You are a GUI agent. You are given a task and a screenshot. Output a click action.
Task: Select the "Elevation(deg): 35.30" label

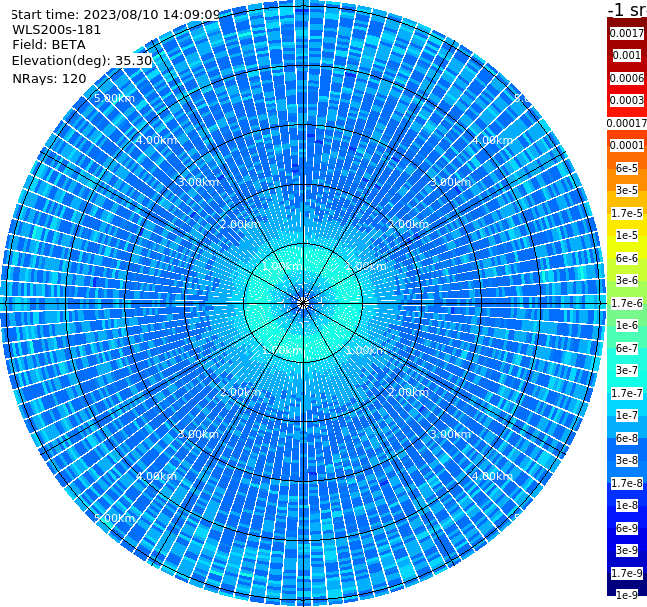[82, 61]
